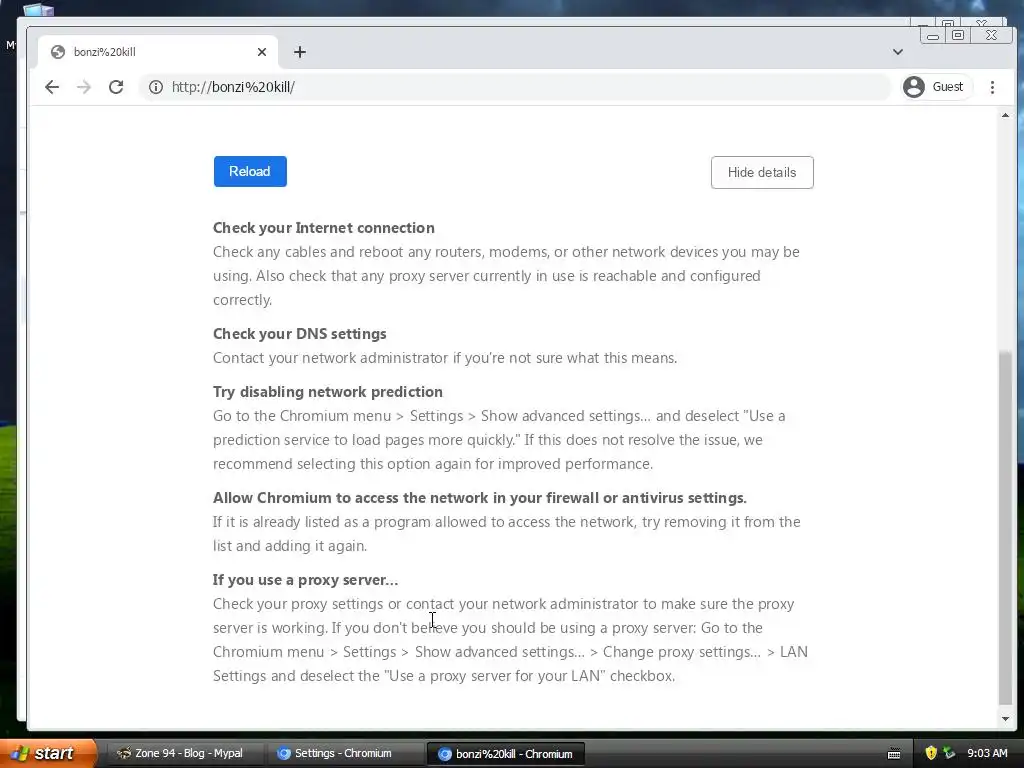The width and height of the screenshot is (1024, 768).
Task: Click the forward navigation arrow
Action: (x=84, y=87)
